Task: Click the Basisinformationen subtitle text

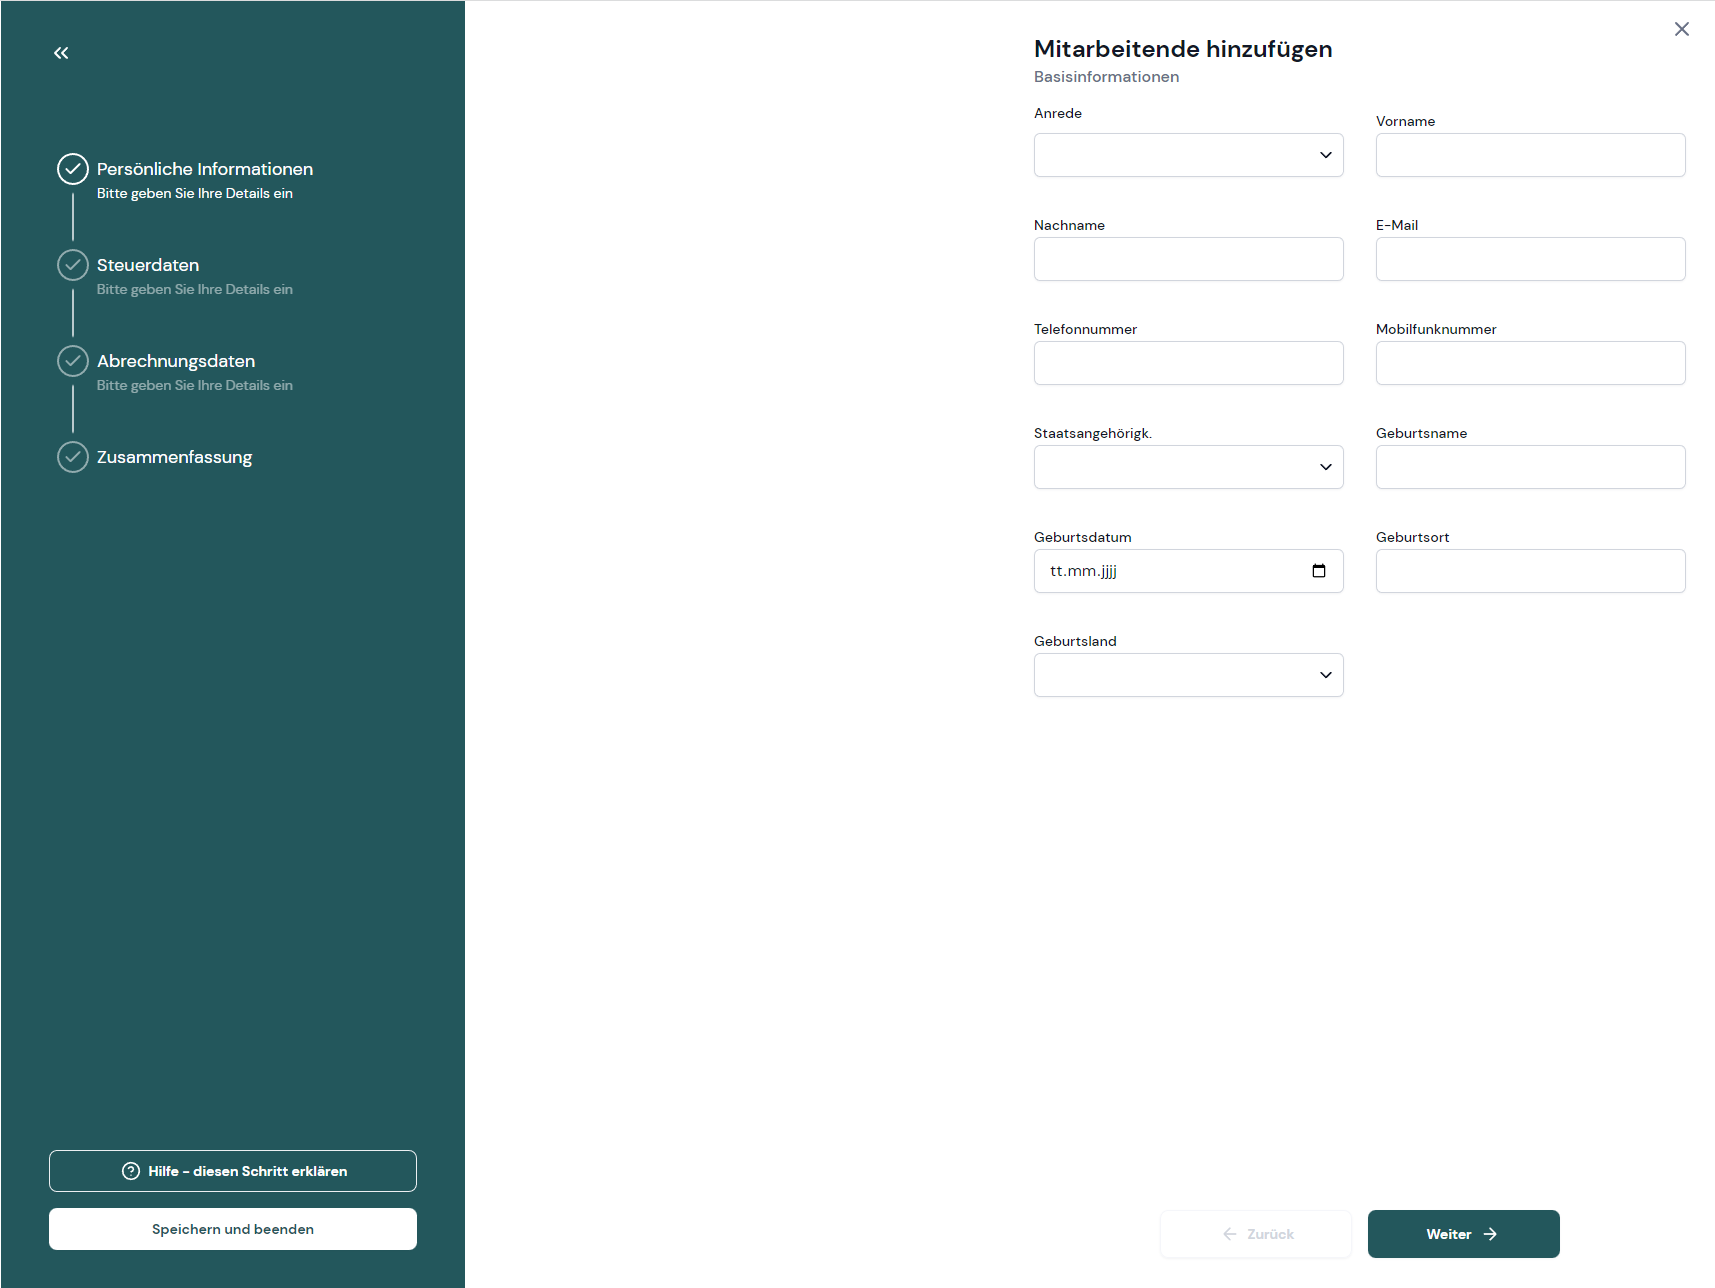Action: (1106, 77)
